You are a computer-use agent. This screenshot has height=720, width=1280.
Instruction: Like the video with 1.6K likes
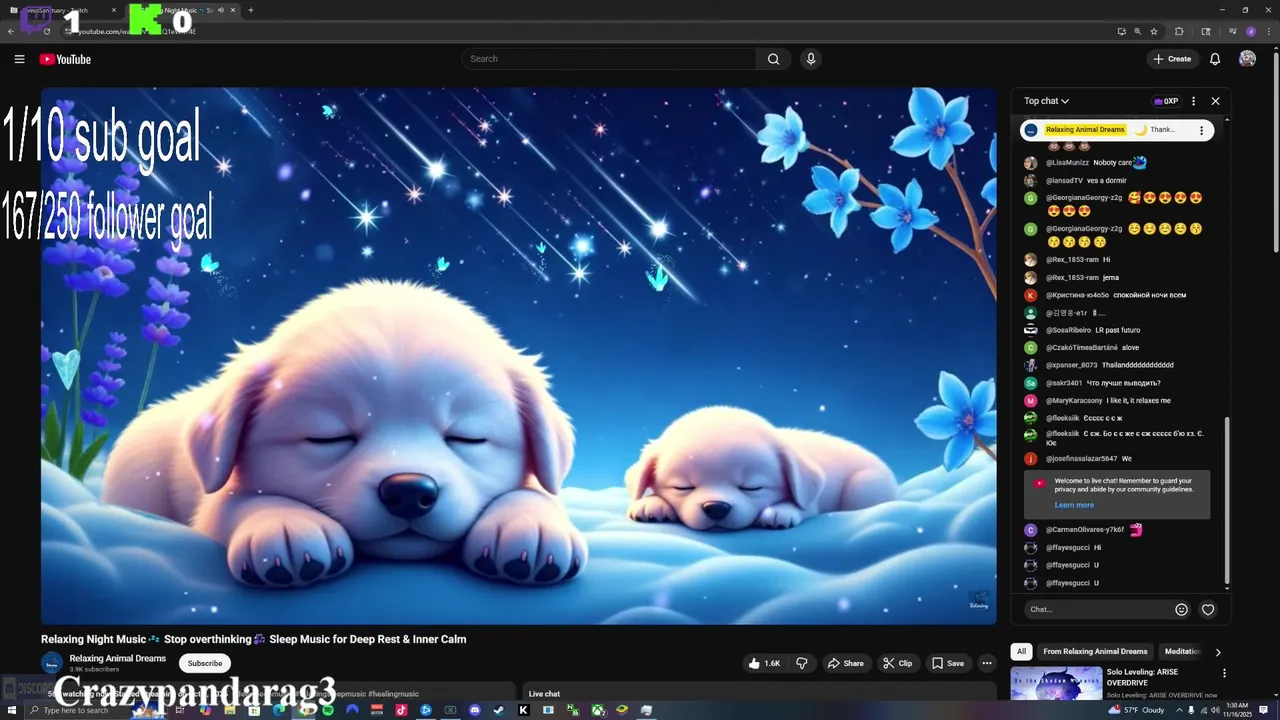pos(765,663)
